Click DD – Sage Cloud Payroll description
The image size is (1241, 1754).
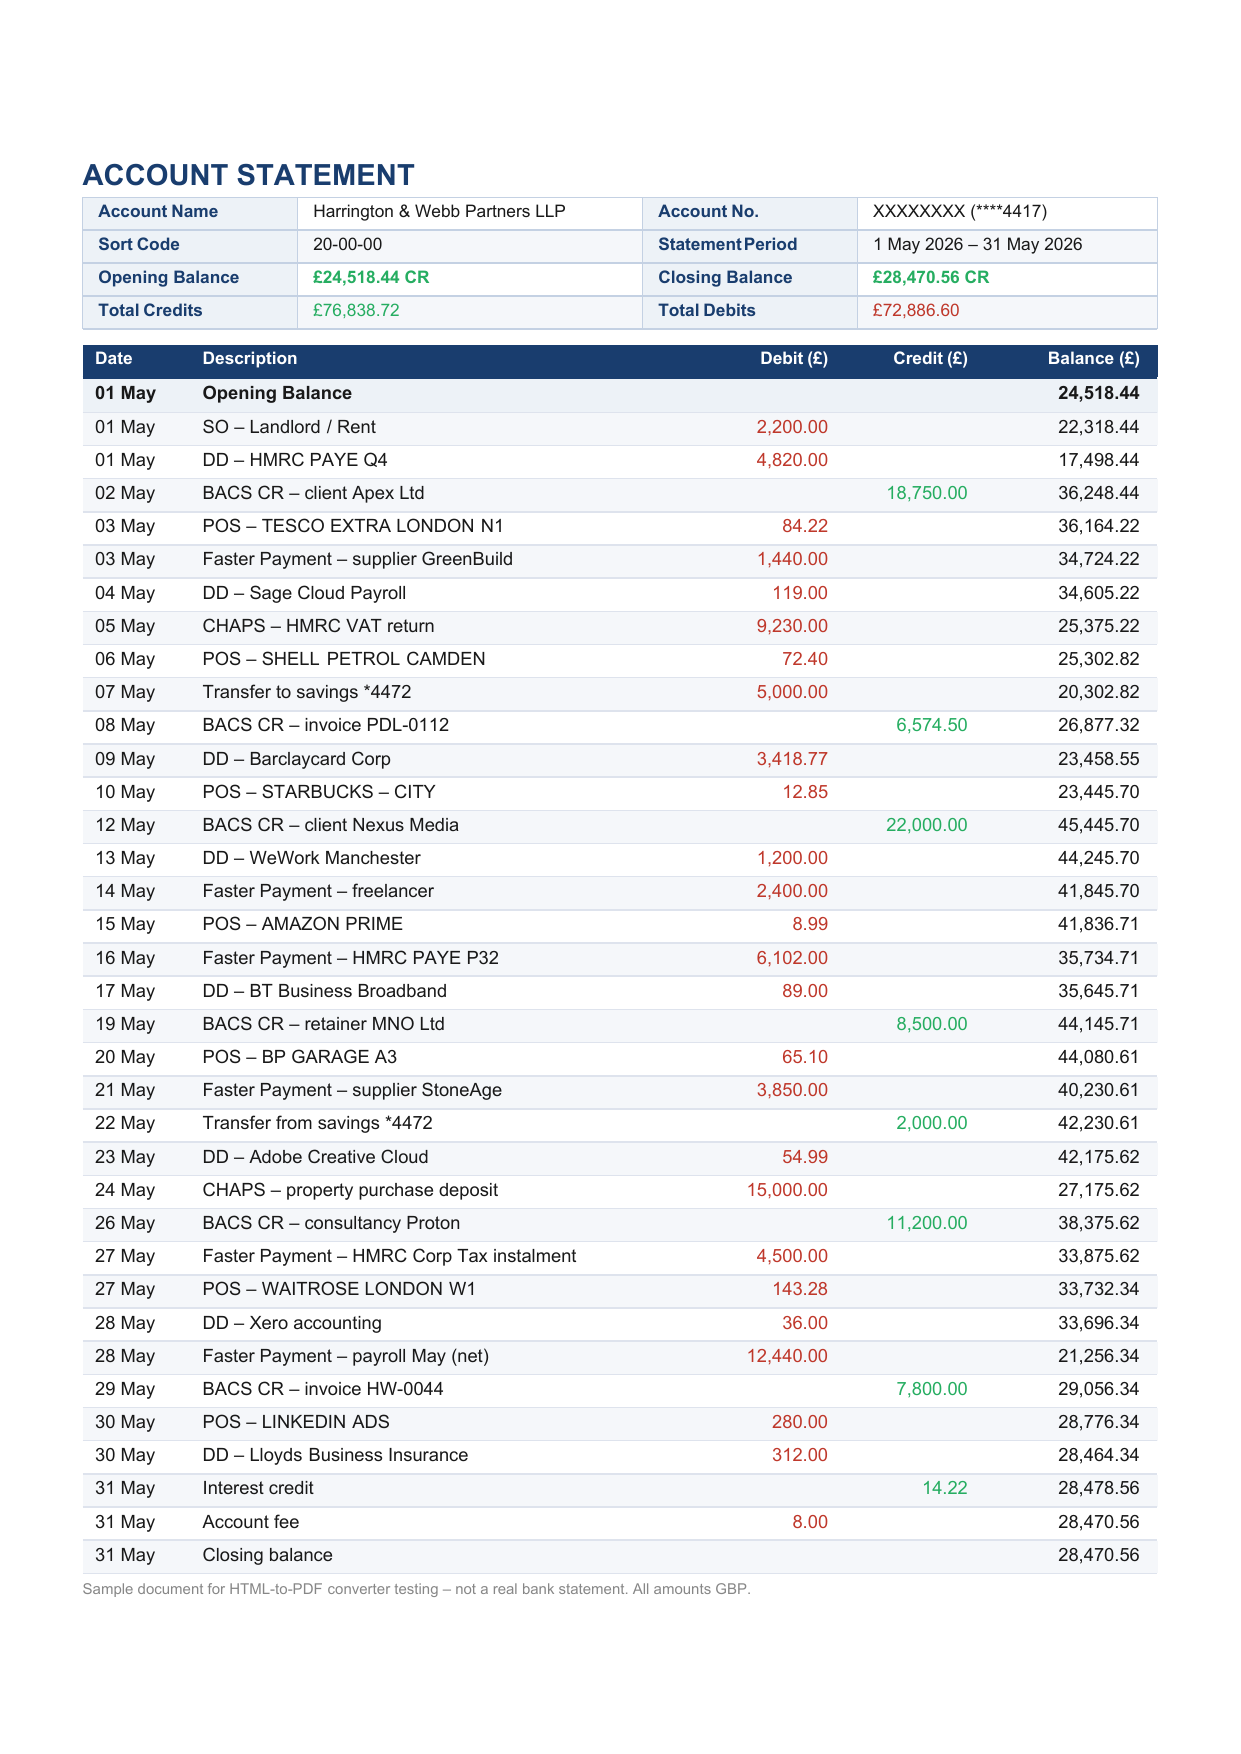coord(304,593)
